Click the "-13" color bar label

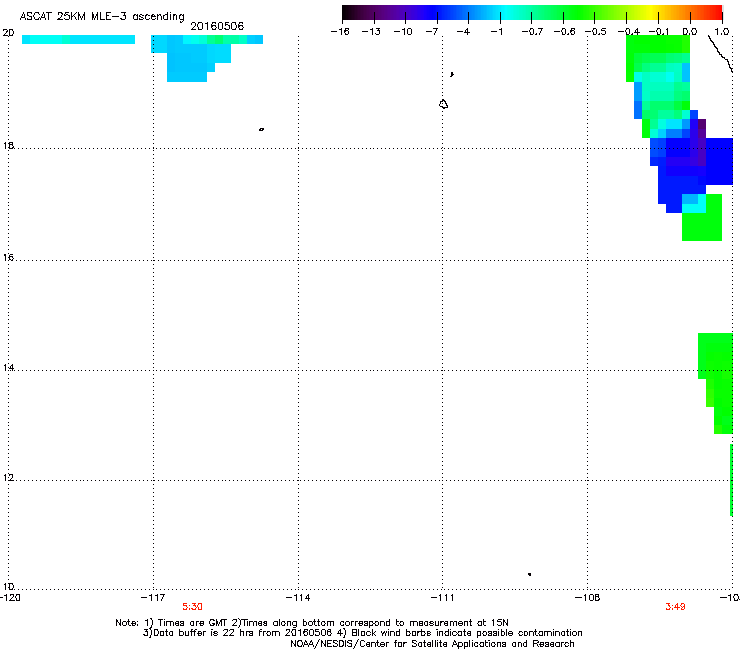coord(371,32)
